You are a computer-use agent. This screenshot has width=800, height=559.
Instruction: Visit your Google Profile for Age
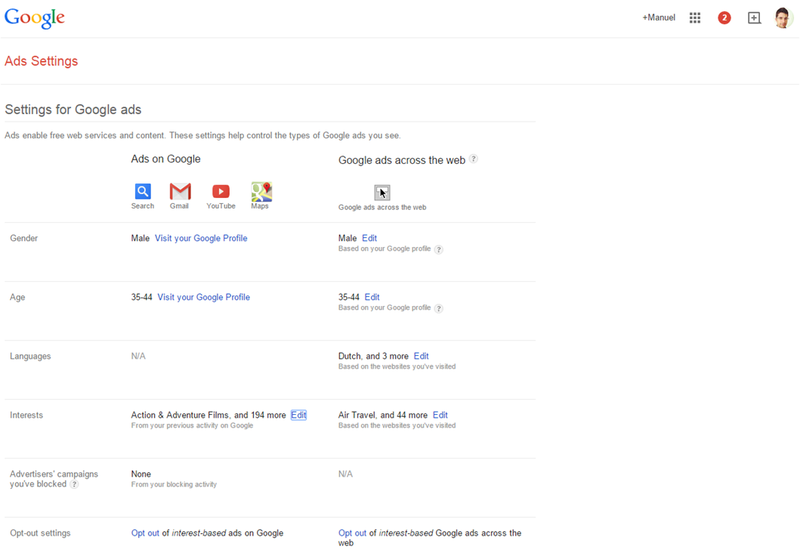click(204, 297)
